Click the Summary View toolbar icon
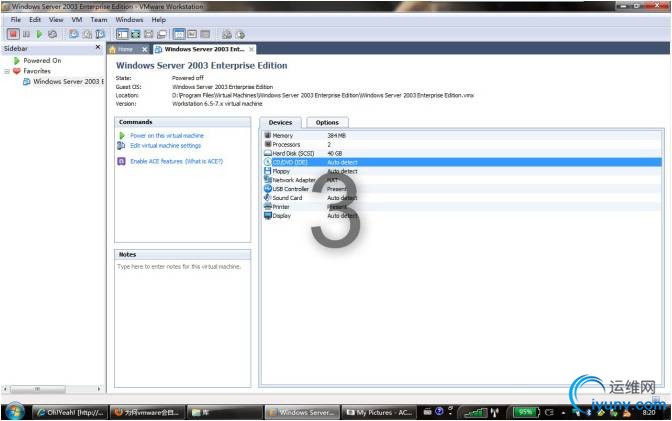672x421 pixels. pos(179,34)
